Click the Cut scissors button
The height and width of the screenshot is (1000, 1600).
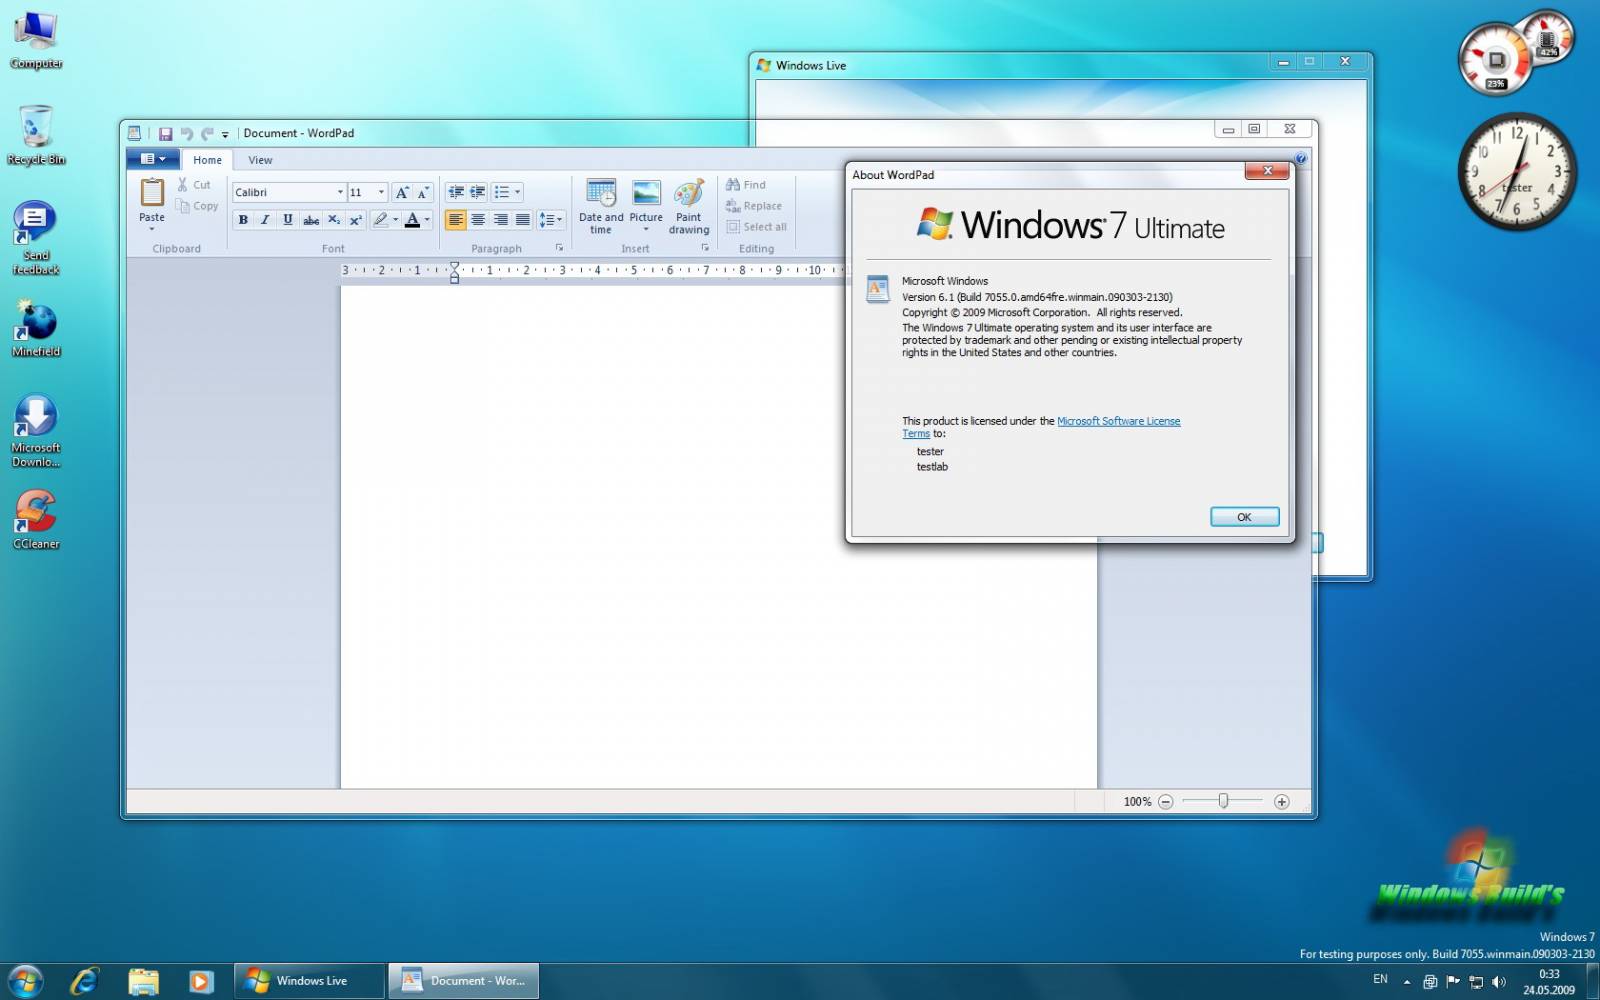pyautogui.click(x=194, y=185)
